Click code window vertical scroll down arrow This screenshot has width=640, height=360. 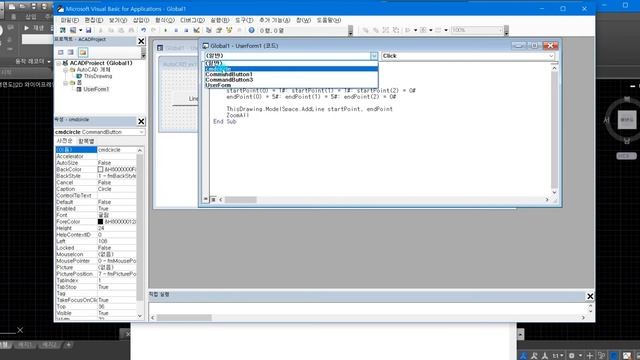554,192
